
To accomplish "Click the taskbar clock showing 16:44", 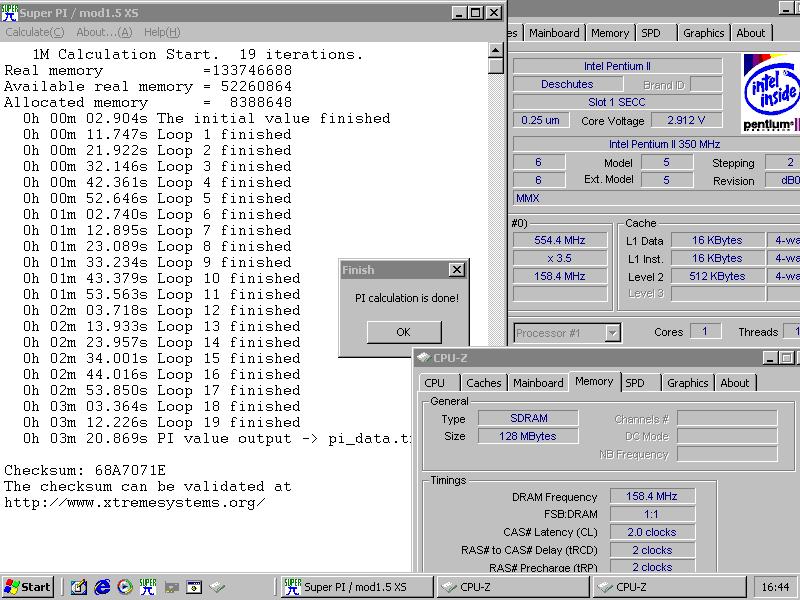I will 776,587.
